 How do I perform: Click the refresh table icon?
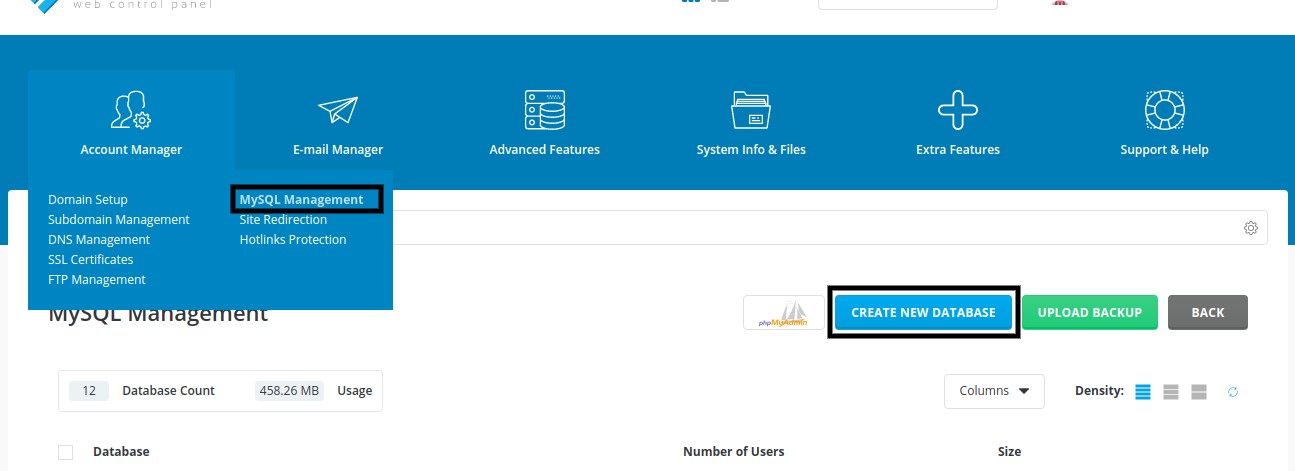click(1233, 391)
